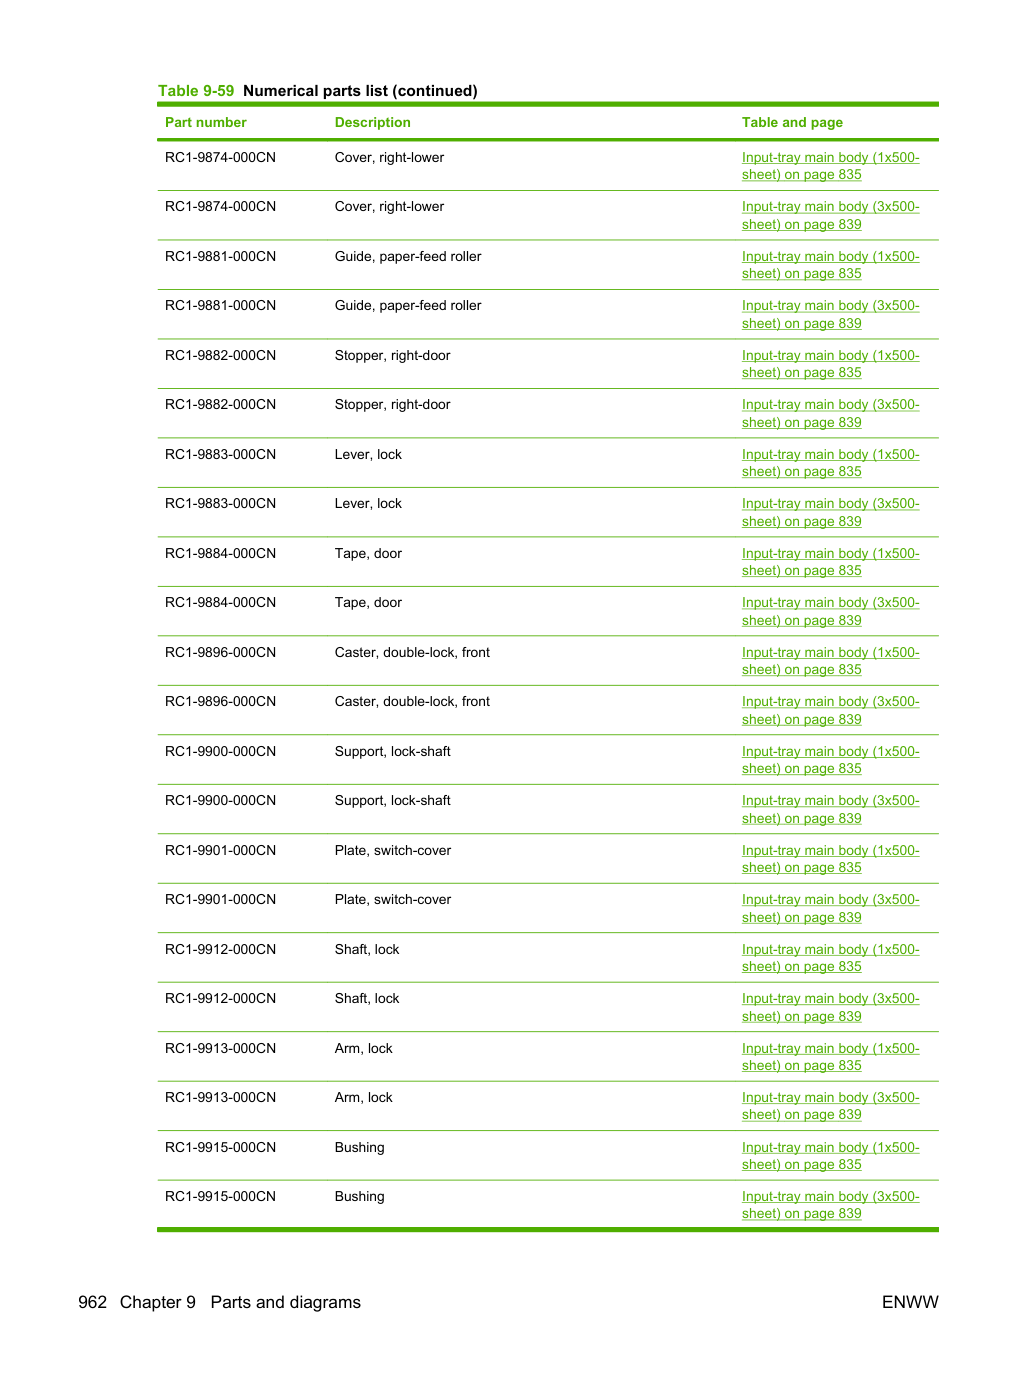The image size is (1033, 1375).
Task: Follow the Guide, paper-feed roller 3x500-sheet link
Action: (x=830, y=314)
